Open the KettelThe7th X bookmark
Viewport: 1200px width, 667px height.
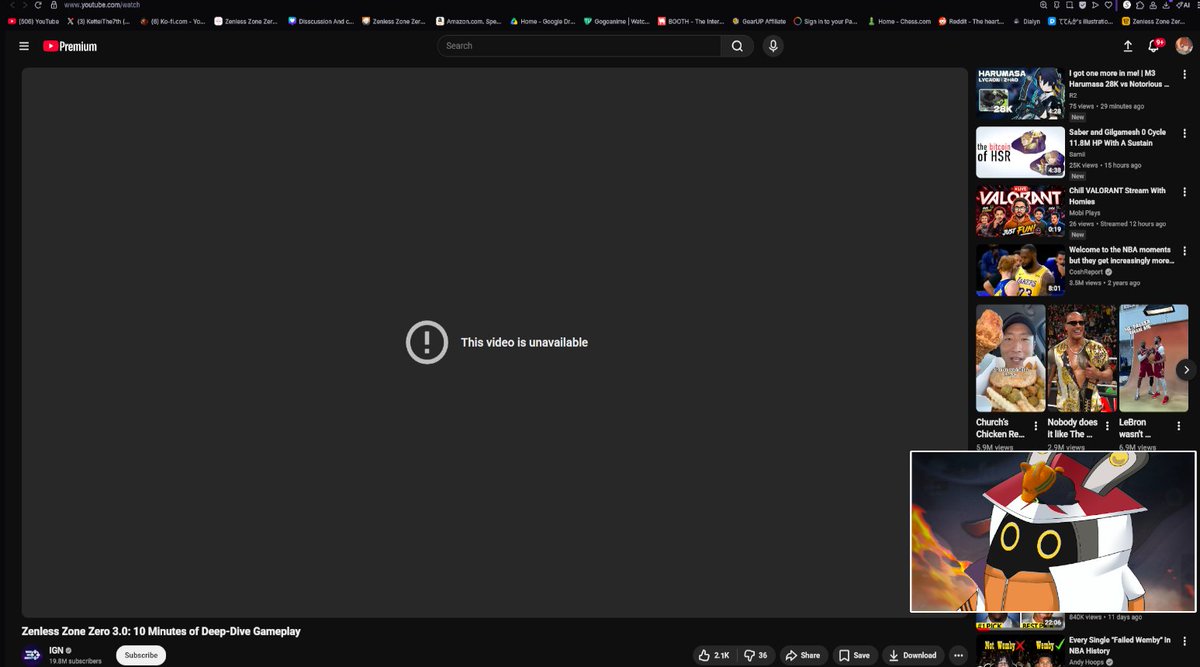[97, 21]
